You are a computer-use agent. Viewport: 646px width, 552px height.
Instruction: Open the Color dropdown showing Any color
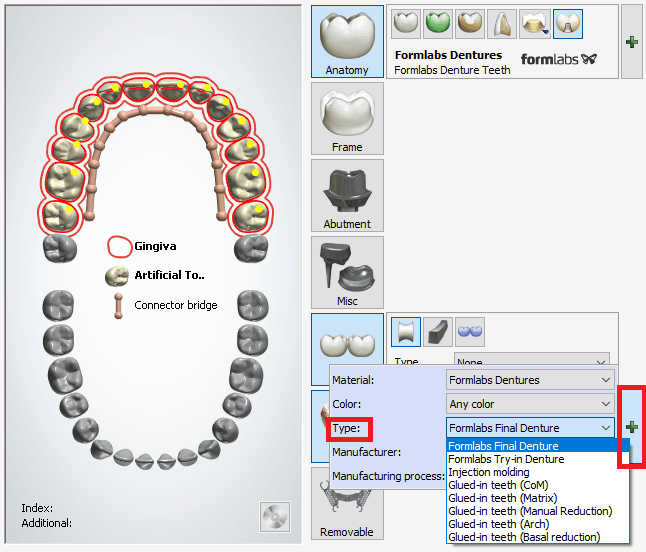pos(606,404)
